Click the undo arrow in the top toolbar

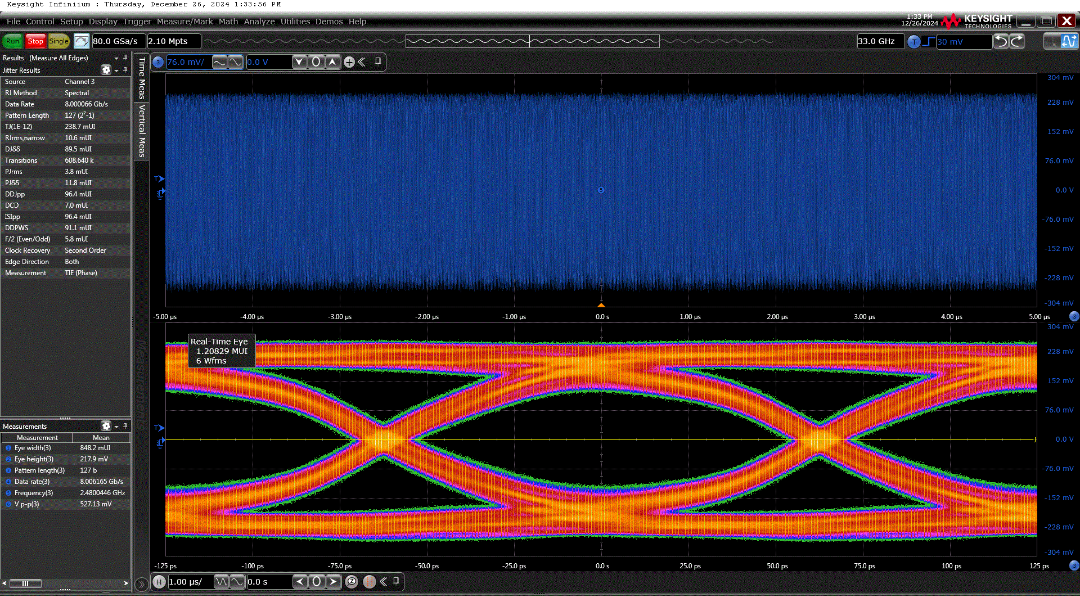999,41
